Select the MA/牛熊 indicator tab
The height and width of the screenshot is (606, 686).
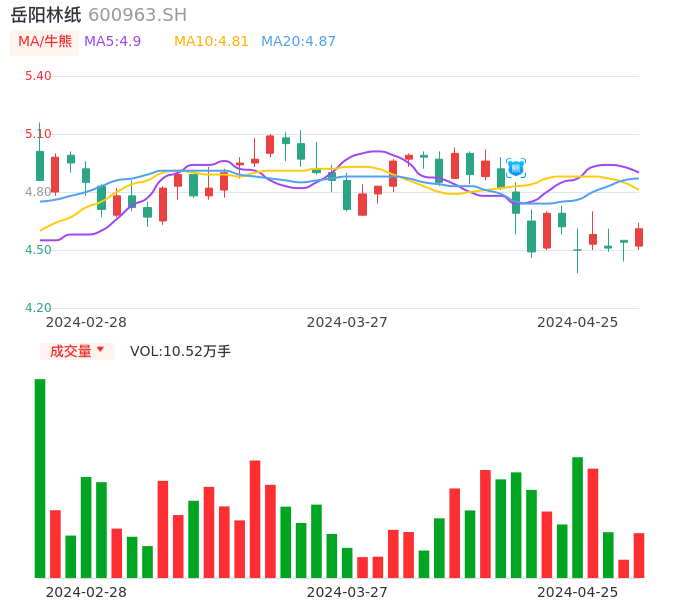coord(44,42)
